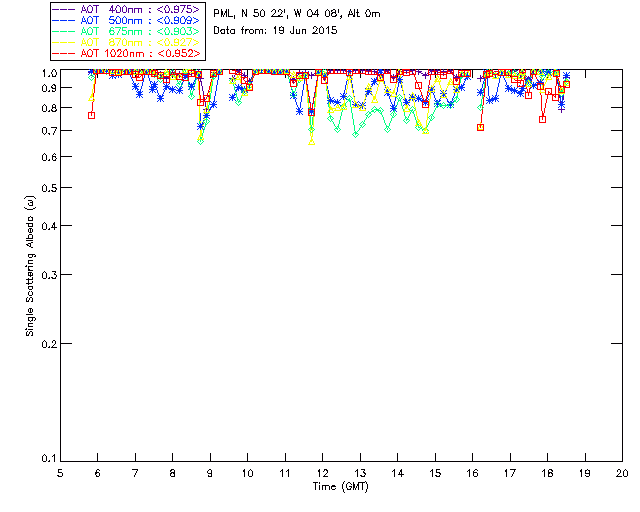Click the y-axis tick label 0.4
The width and height of the screenshot is (640, 512).
click(49, 226)
